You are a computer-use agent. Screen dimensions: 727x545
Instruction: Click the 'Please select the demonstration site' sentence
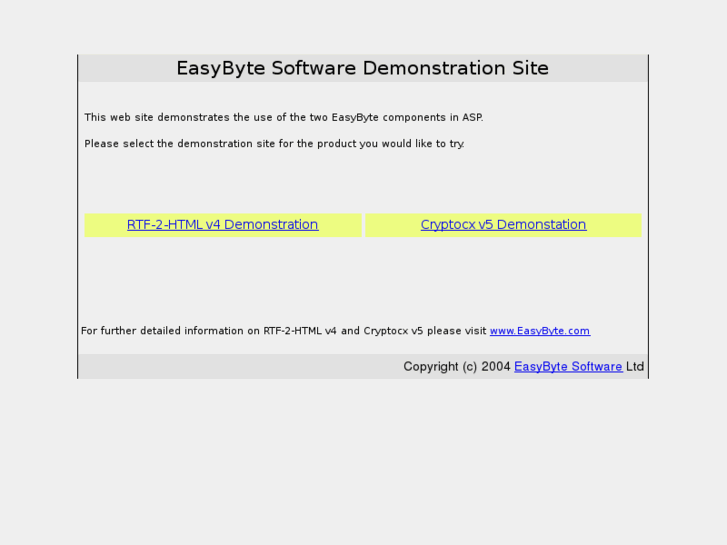274,144
